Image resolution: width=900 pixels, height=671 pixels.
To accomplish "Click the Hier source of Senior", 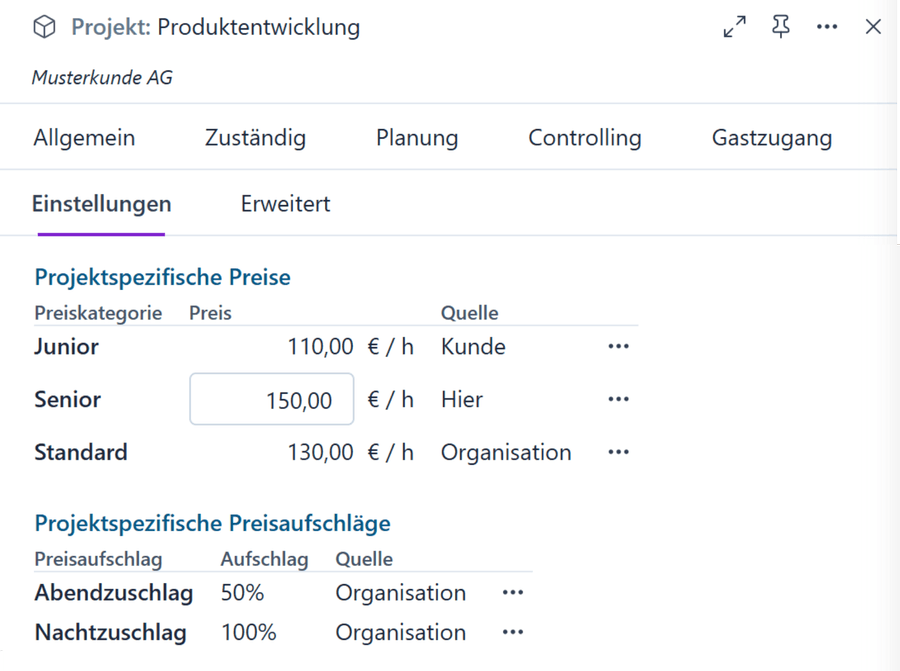I will 462,400.
